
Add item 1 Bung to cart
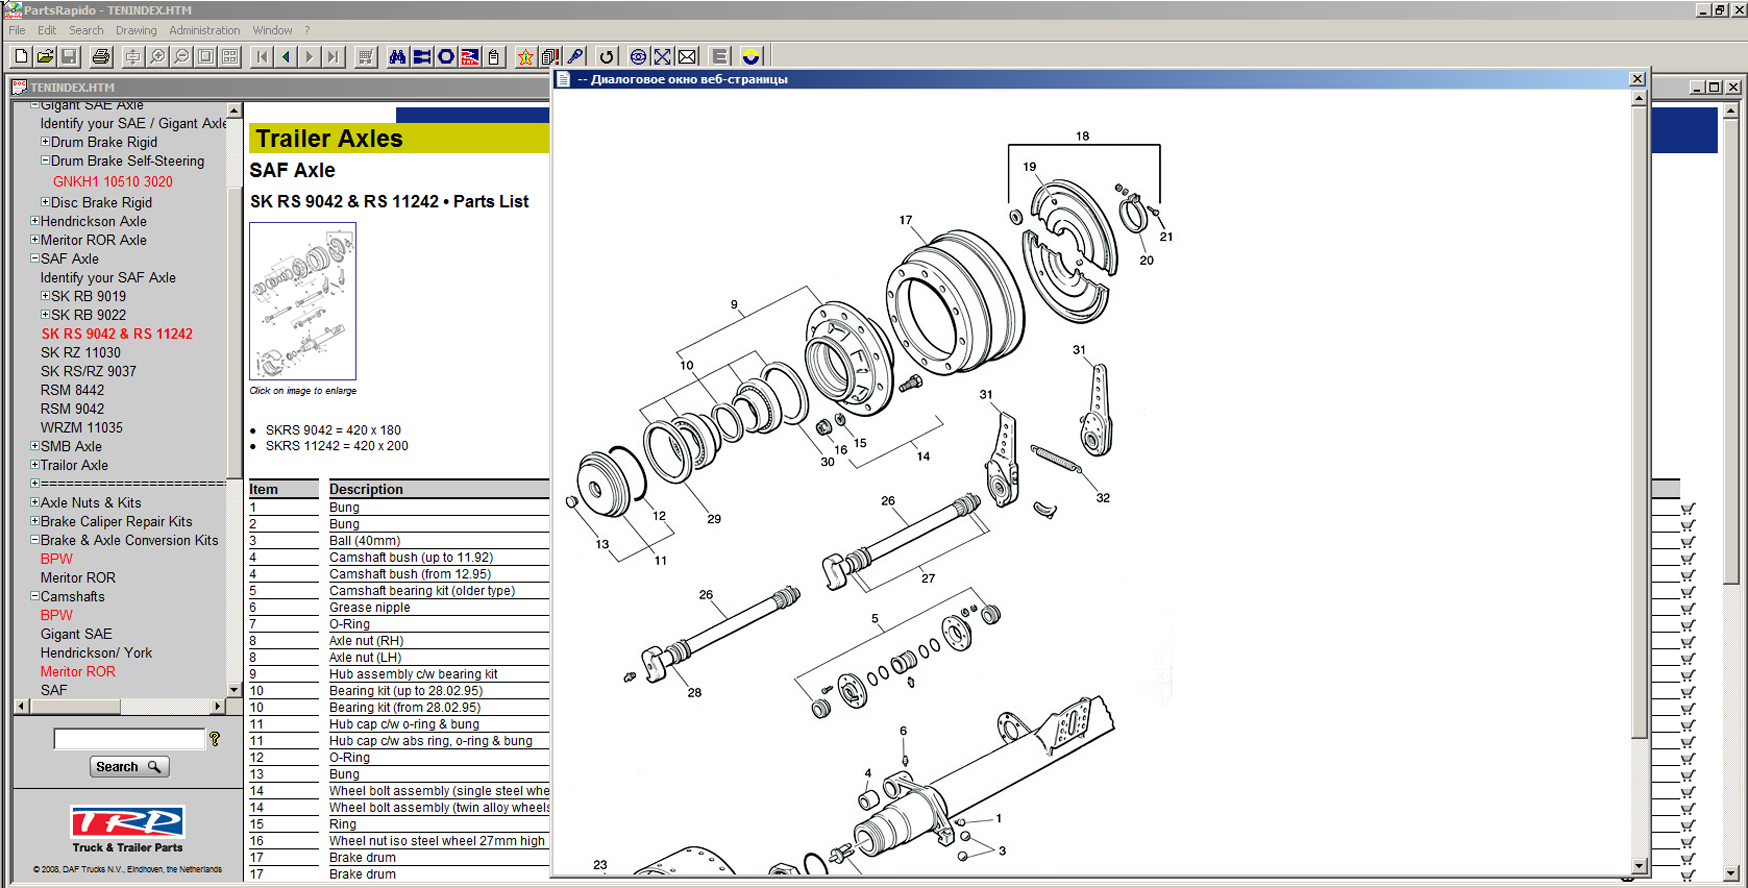(x=1688, y=509)
